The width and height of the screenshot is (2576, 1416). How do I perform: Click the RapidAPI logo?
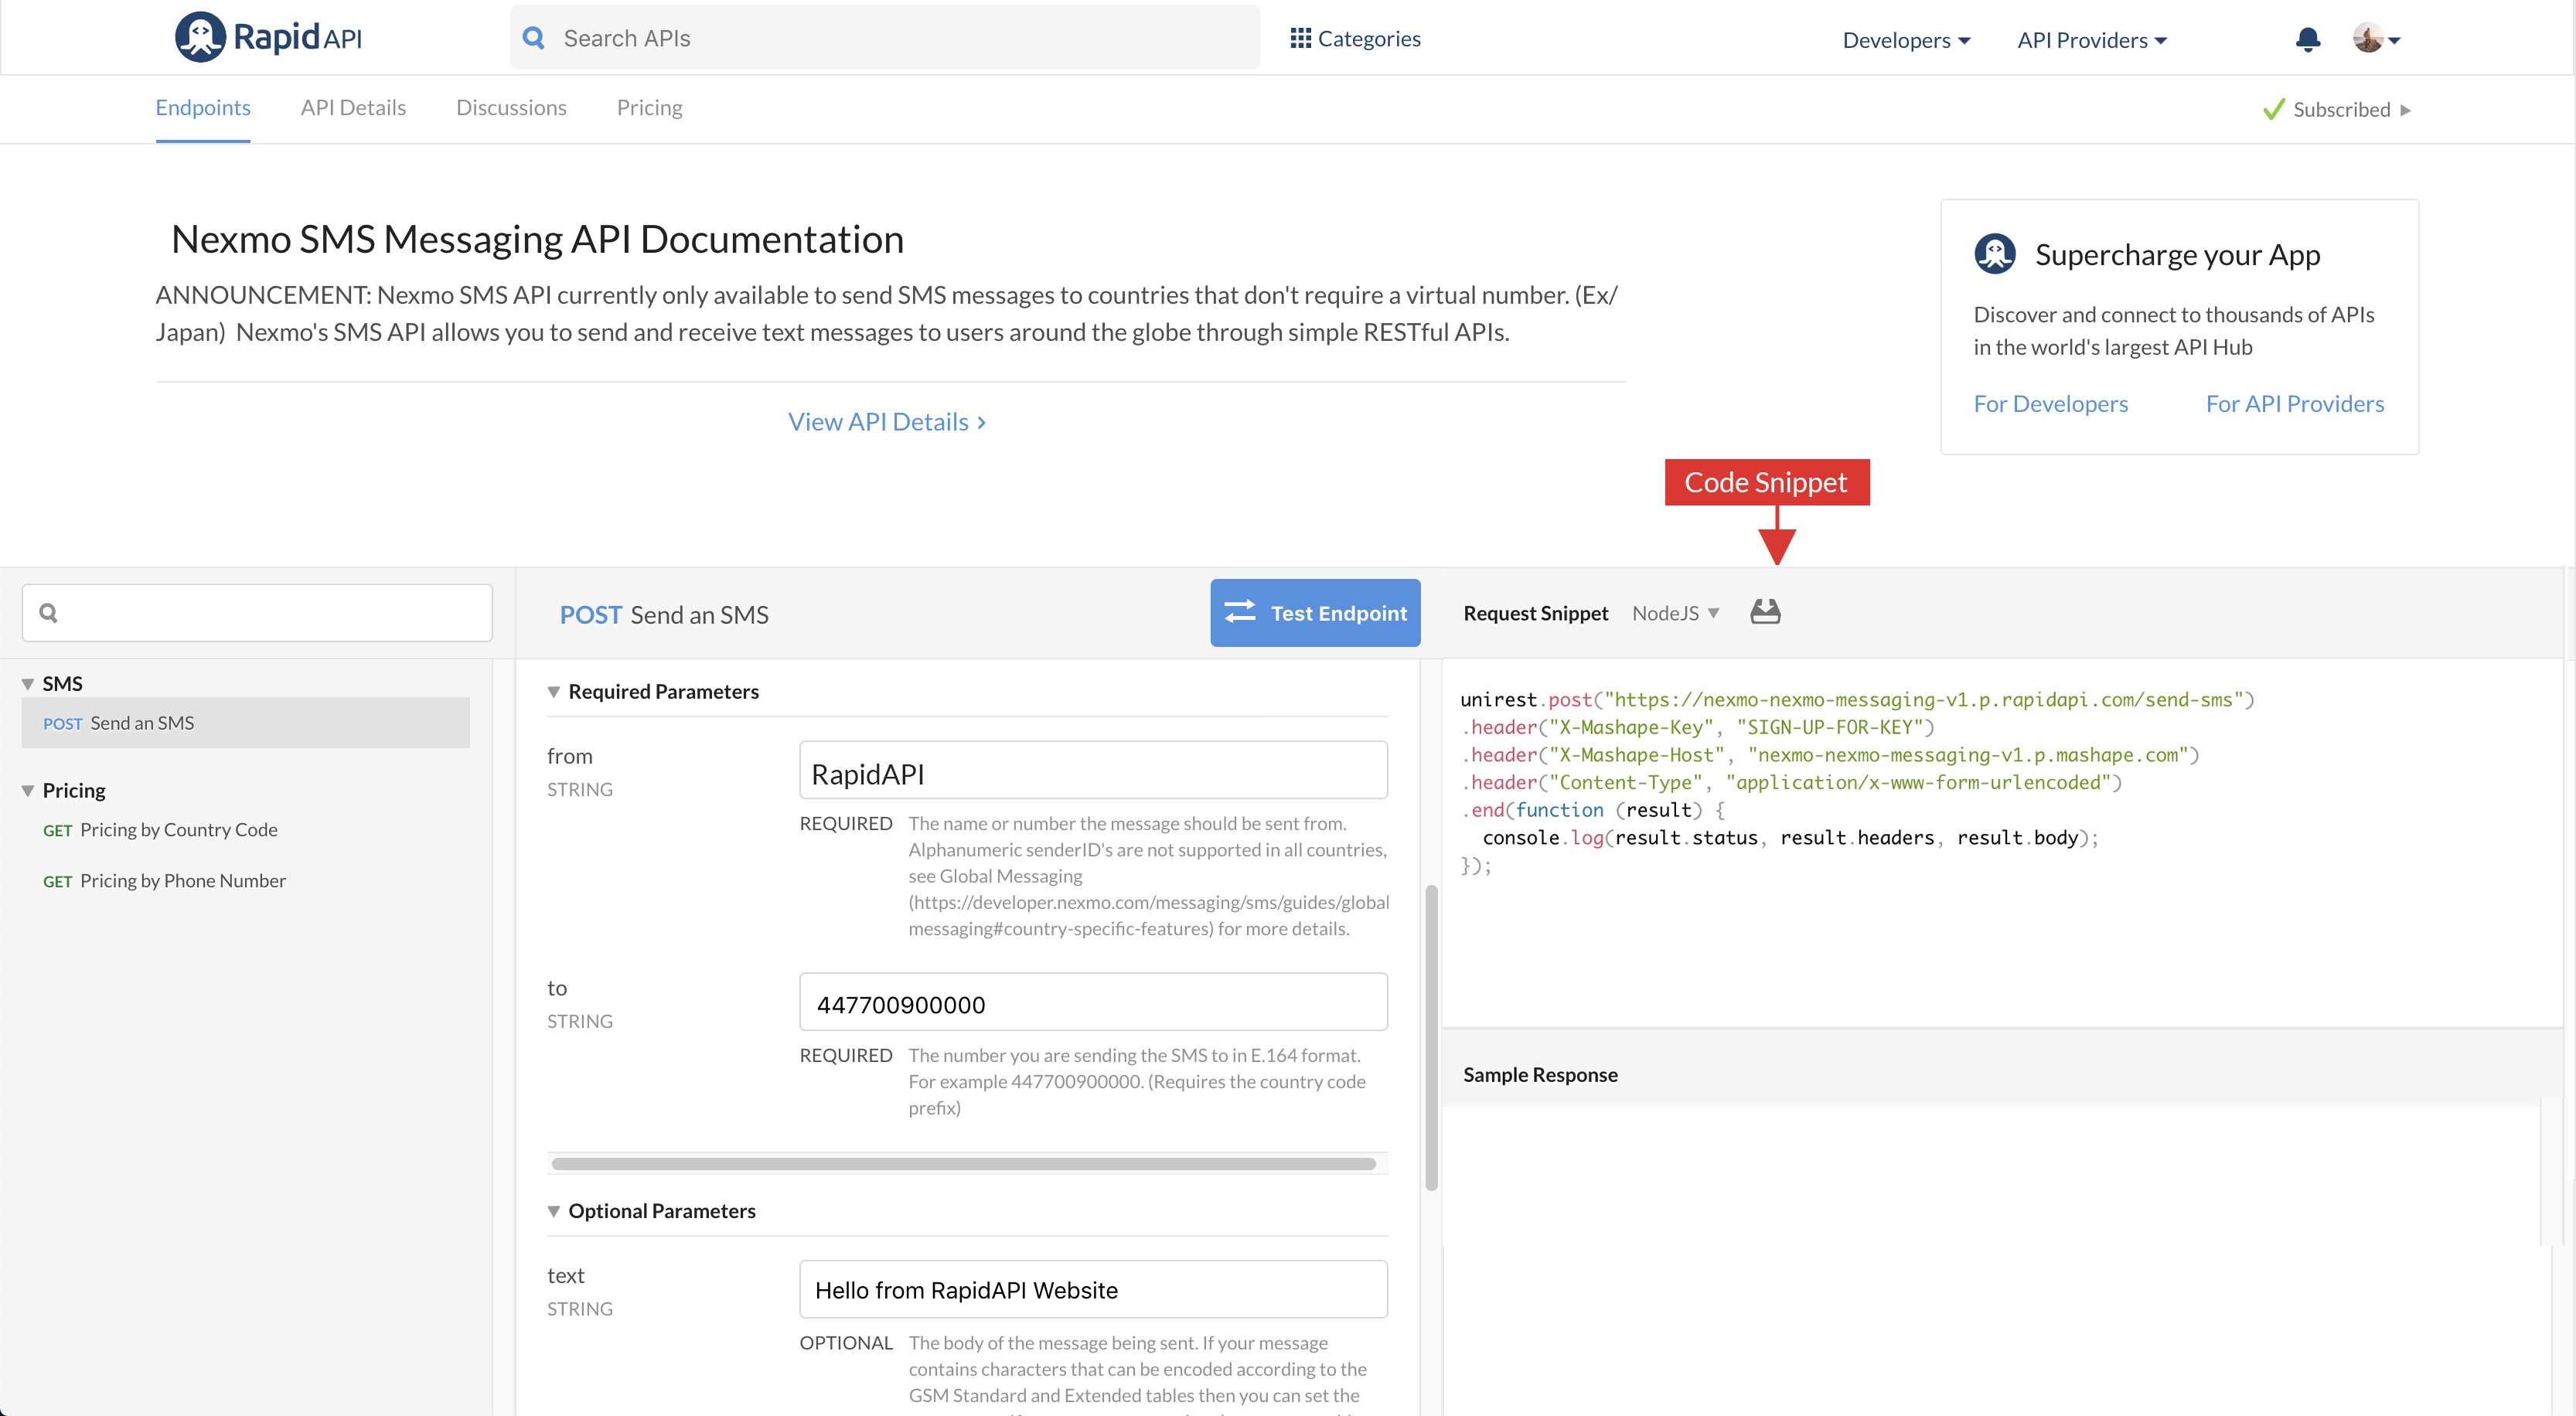coord(268,37)
